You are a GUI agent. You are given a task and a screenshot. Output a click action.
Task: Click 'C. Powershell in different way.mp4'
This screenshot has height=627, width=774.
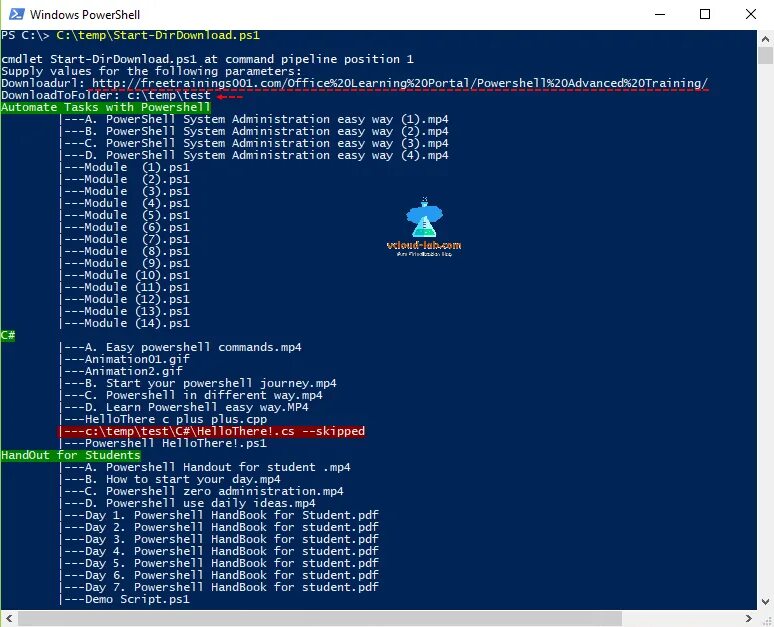(x=203, y=395)
